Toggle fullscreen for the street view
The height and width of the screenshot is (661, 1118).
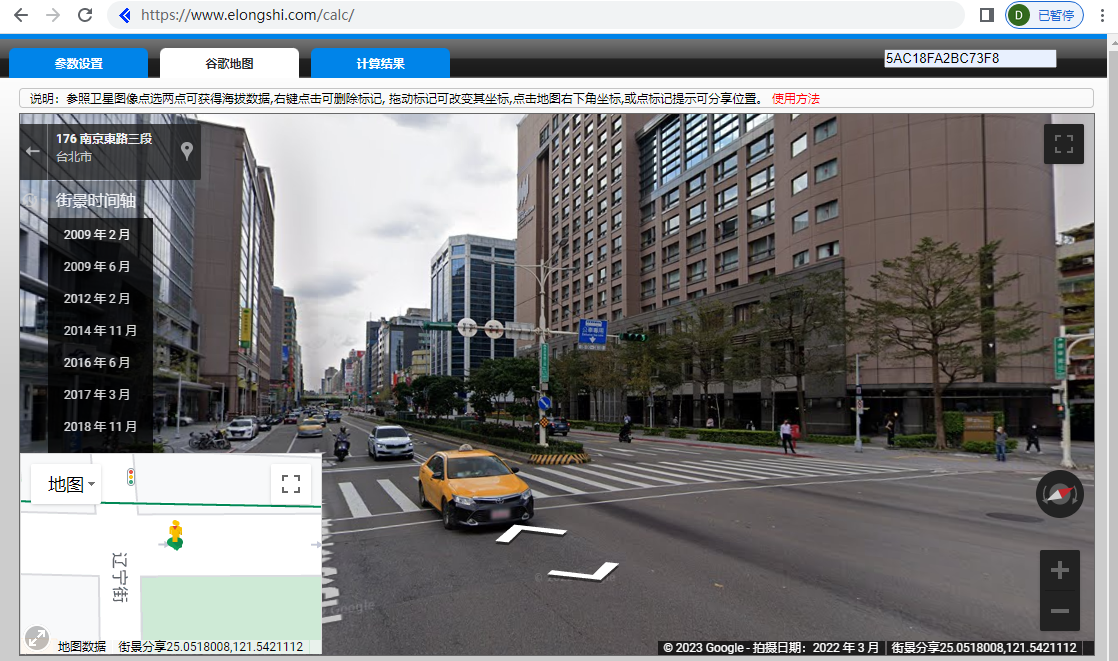click(1063, 143)
